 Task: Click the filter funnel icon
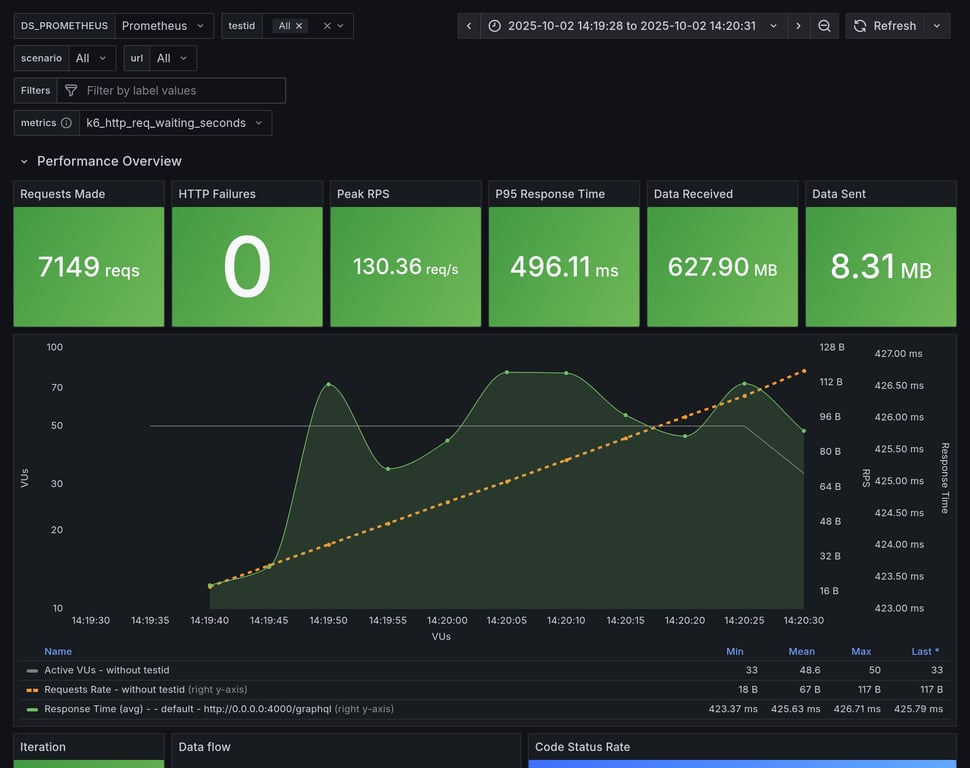click(71, 91)
